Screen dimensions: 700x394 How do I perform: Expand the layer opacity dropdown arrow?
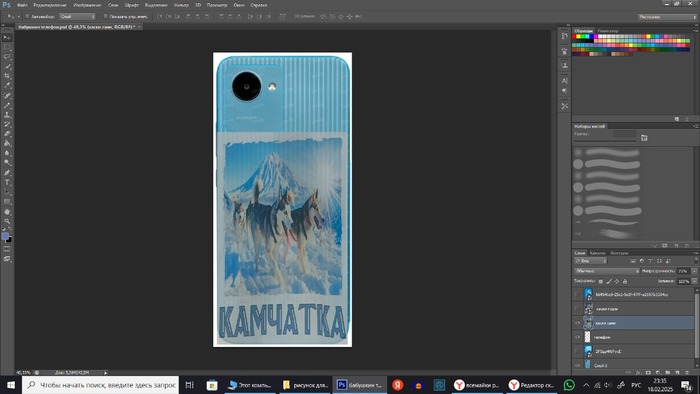tap(694, 271)
